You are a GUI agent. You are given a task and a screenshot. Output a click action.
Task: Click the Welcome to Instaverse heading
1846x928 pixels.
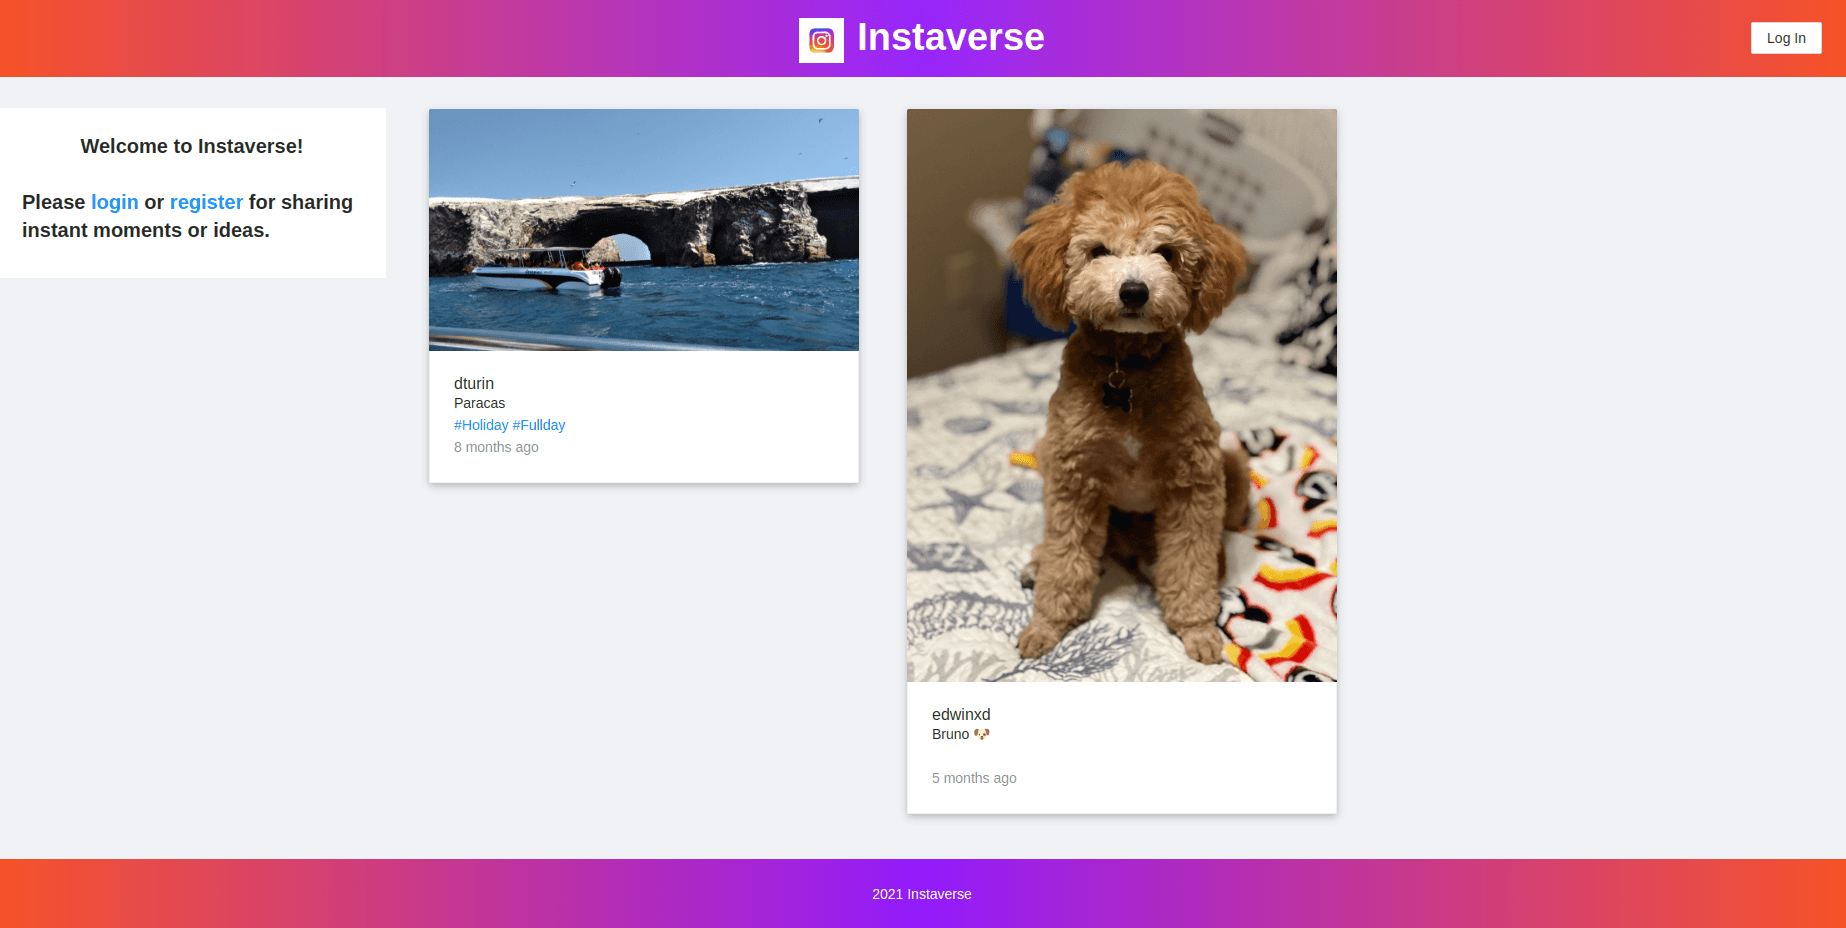pos(191,146)
